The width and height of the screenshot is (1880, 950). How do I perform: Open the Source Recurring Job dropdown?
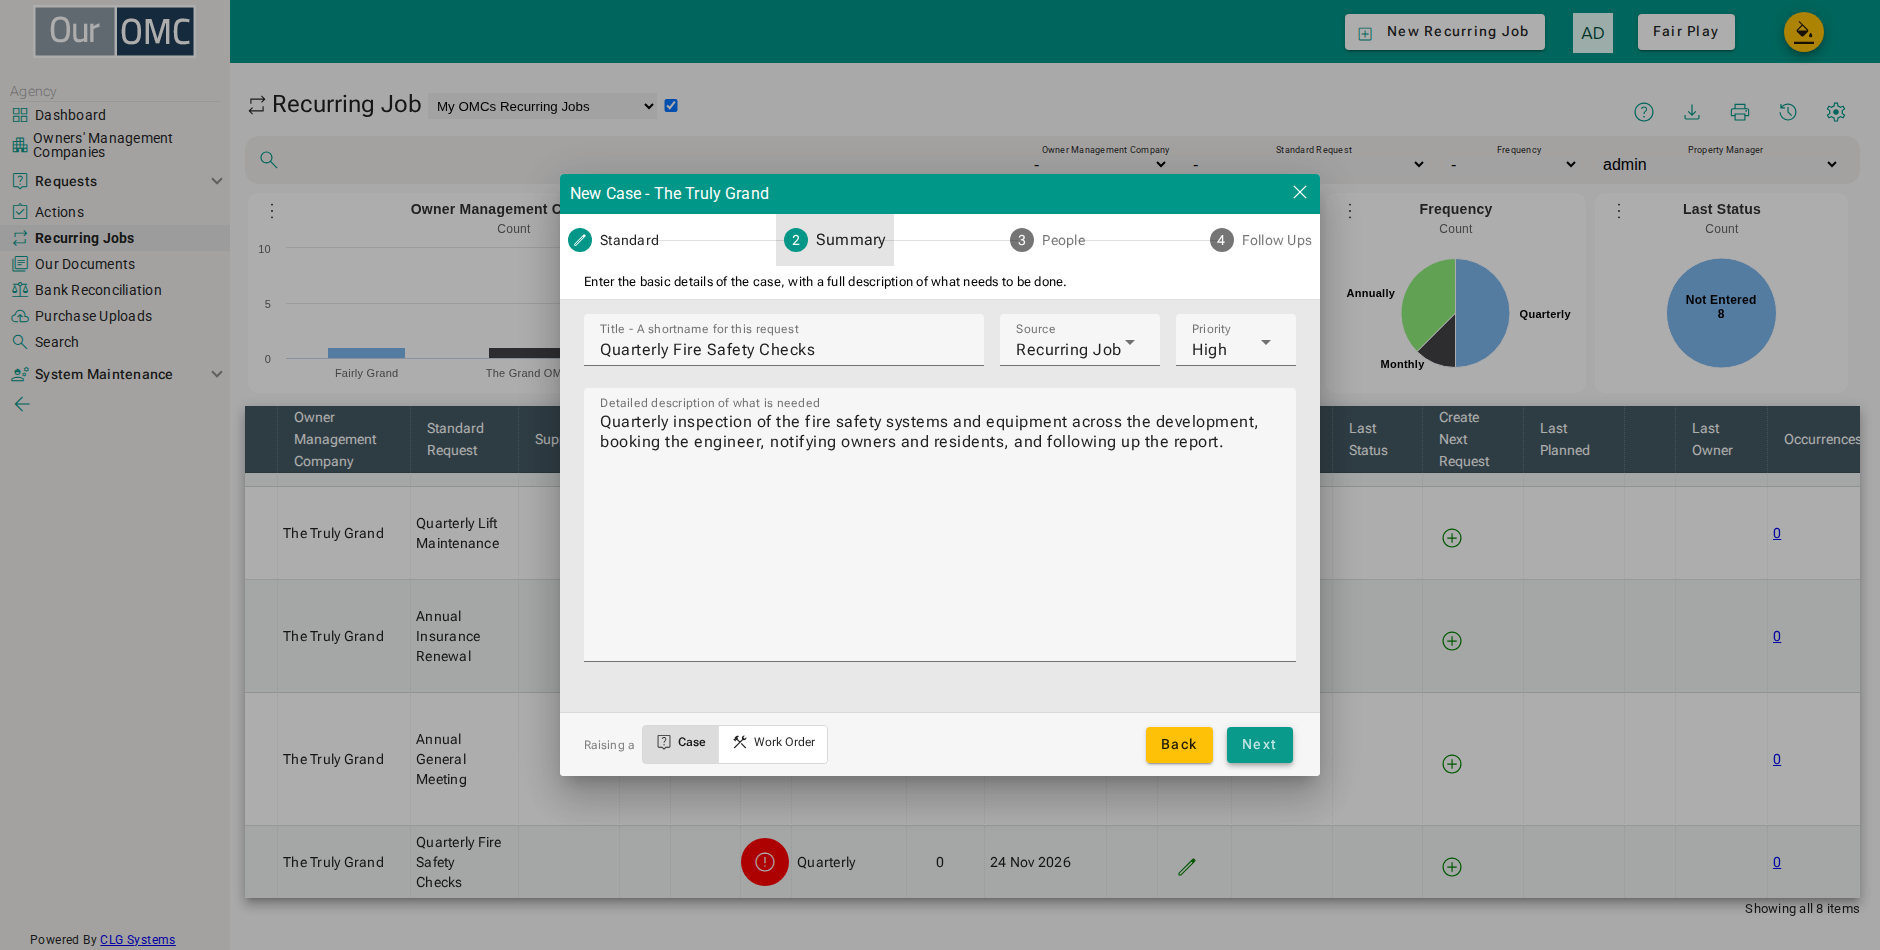click(1080, 340)
